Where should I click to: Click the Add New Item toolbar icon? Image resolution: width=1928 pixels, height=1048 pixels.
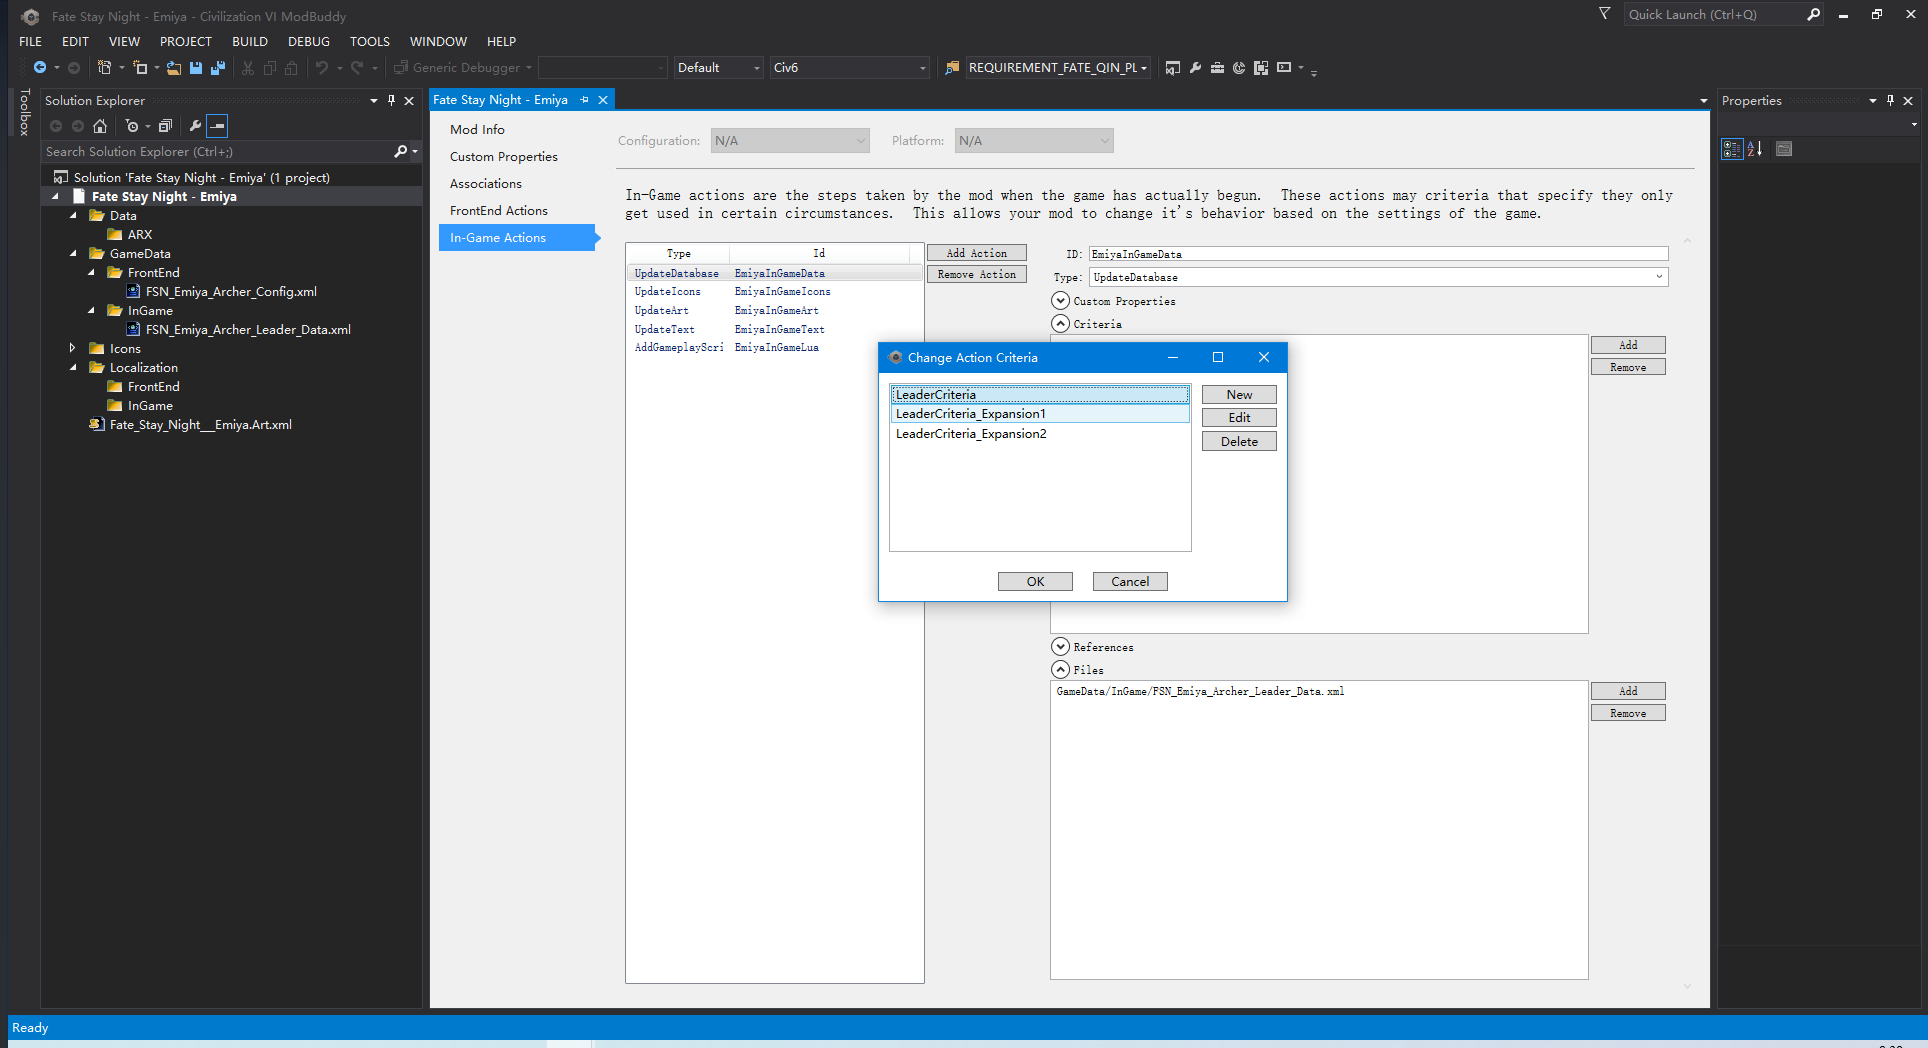click(x=141, y=68)
